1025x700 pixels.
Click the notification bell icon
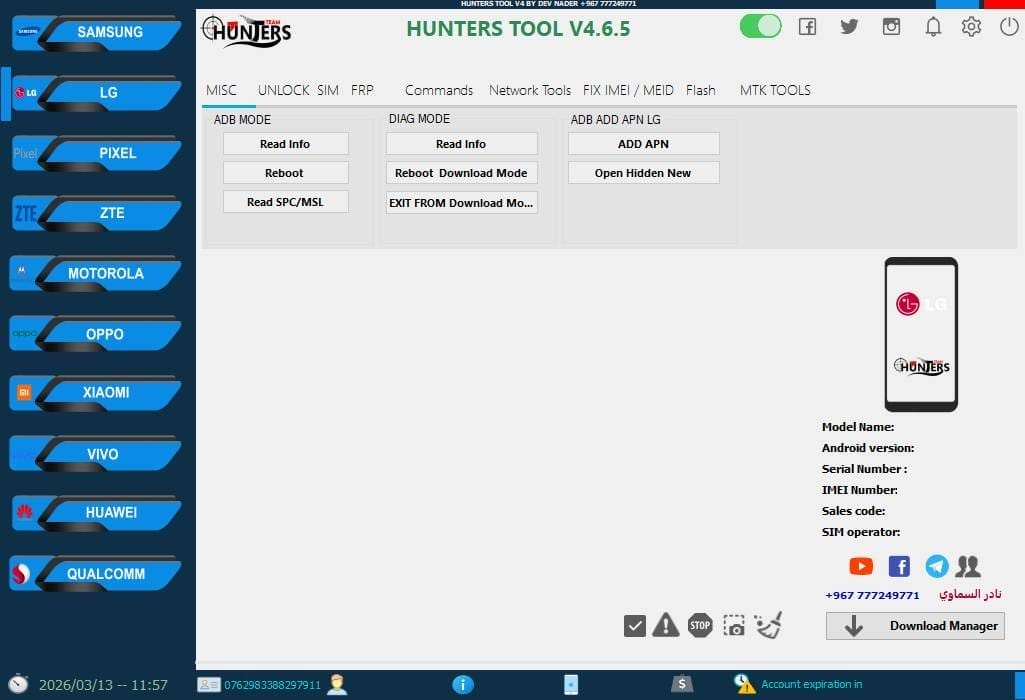(933, 27)
